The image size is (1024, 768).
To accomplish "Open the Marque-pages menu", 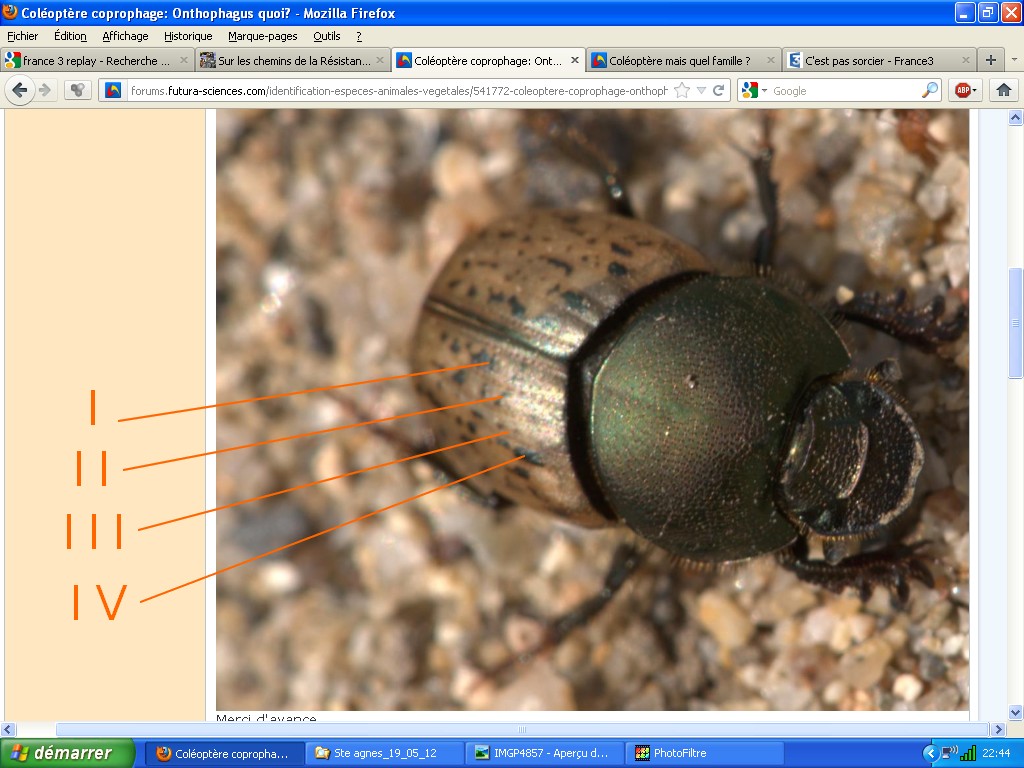I will pyautogui.click(x=263, y=36).
